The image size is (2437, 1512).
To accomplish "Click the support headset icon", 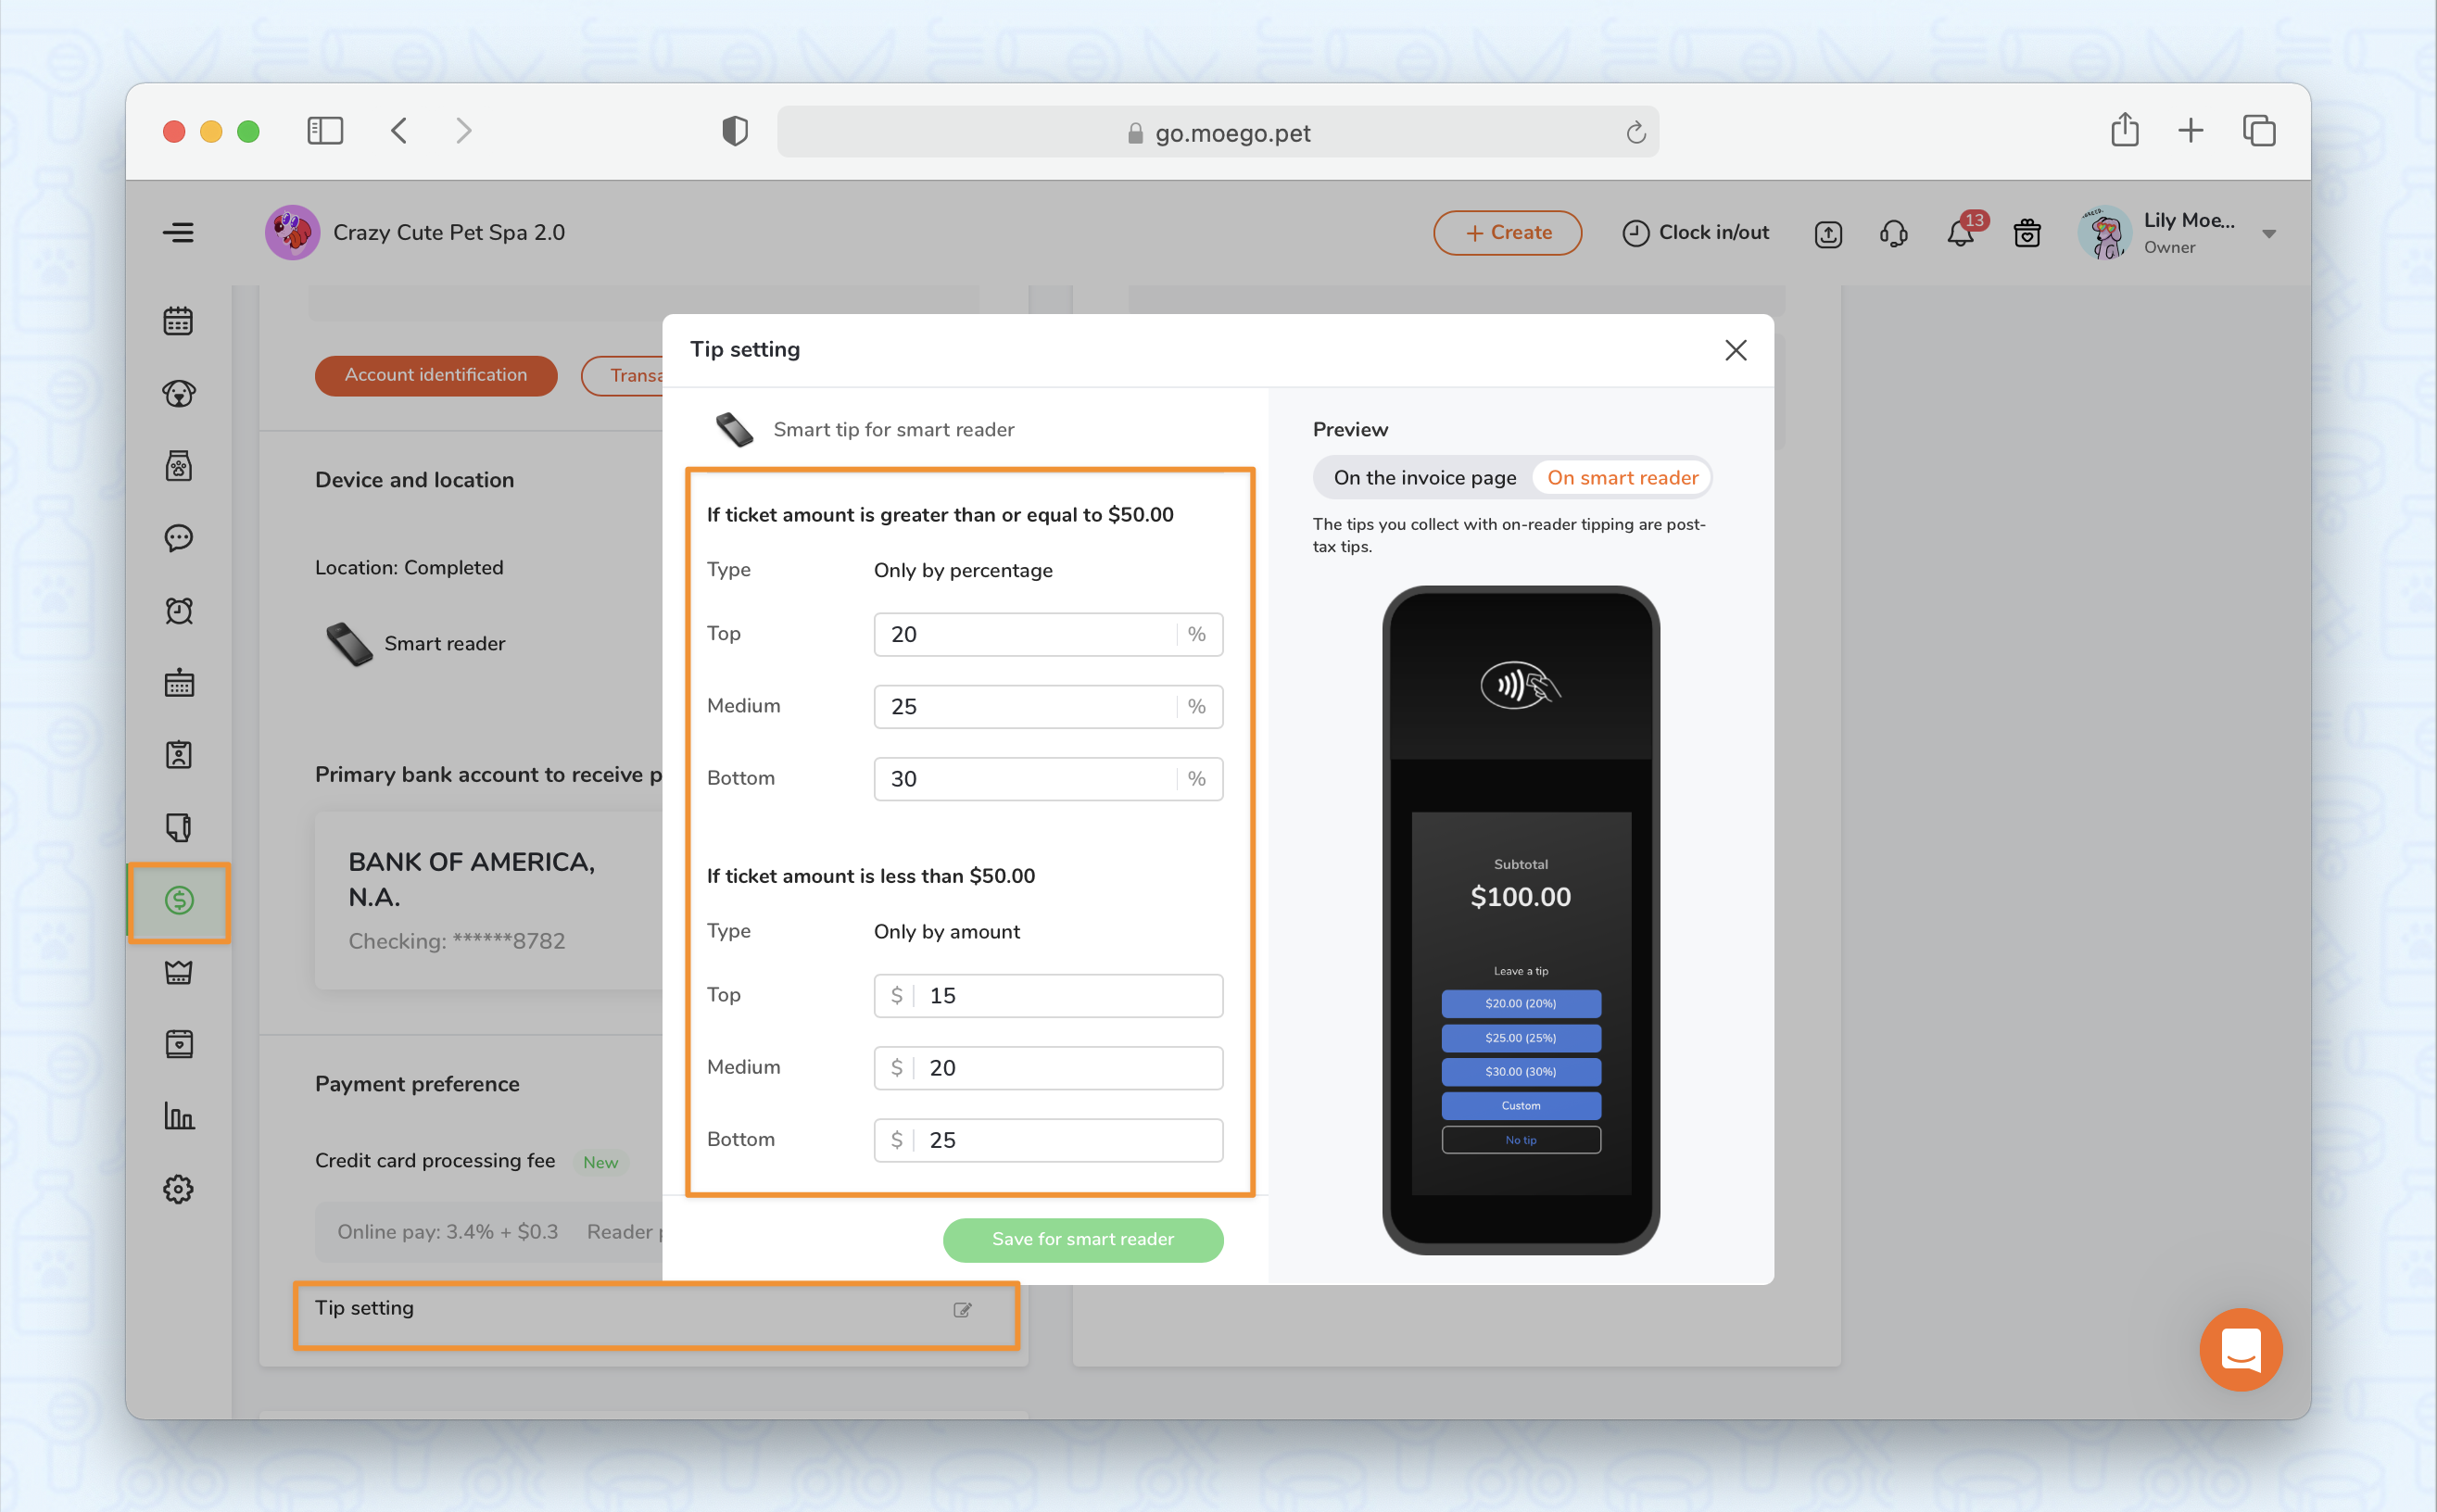I will 1893,233.
